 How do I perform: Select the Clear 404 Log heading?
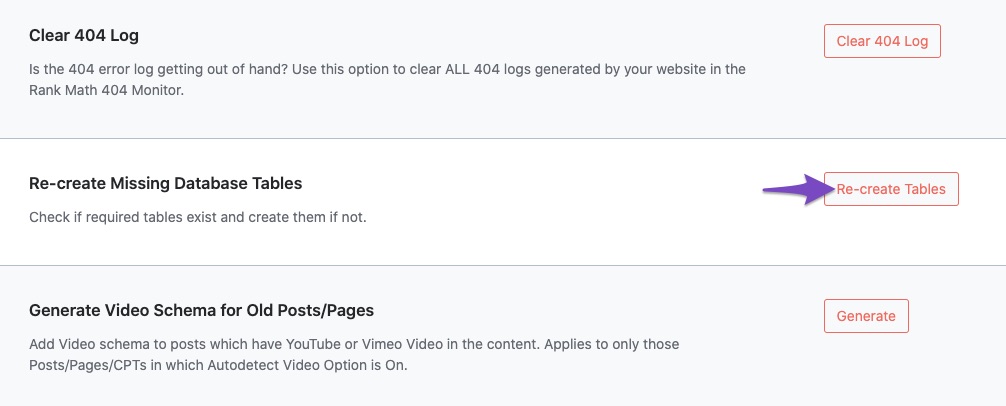click(x=84, y=36)
